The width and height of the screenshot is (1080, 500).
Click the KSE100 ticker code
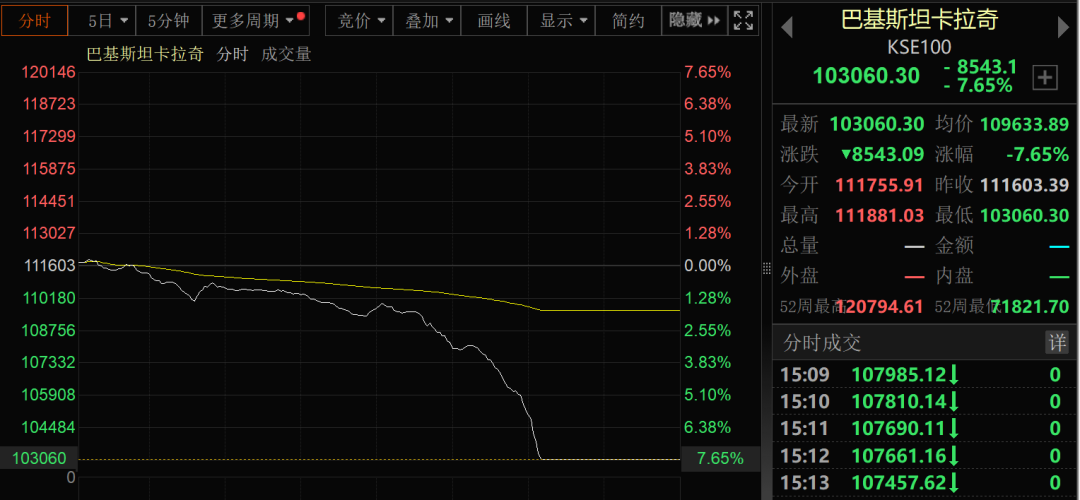tap(920, 47)
